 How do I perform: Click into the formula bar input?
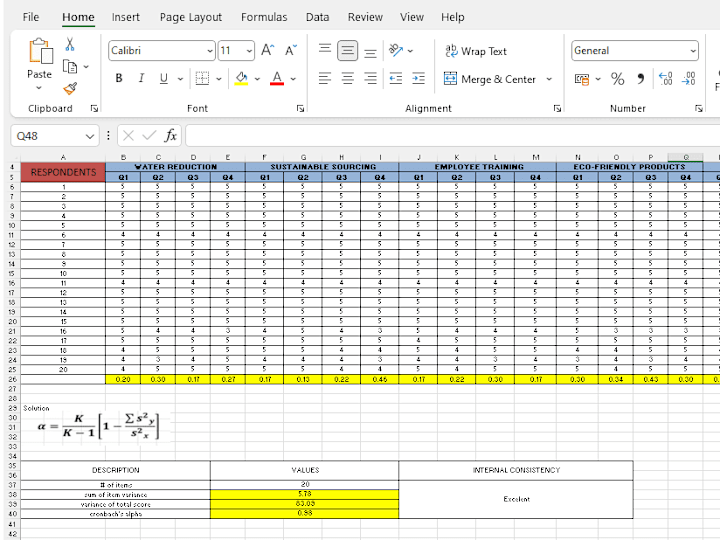pyautogui.click(x=452, y=135)
